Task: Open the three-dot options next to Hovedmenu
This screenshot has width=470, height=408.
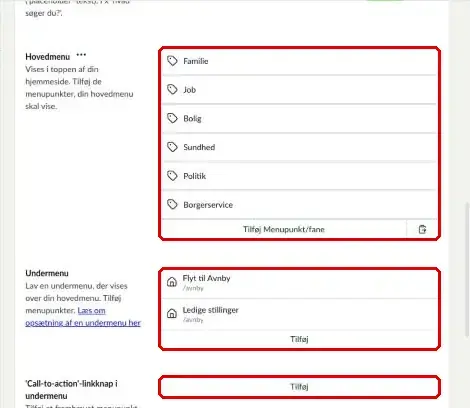Action: tap(81, 55)
